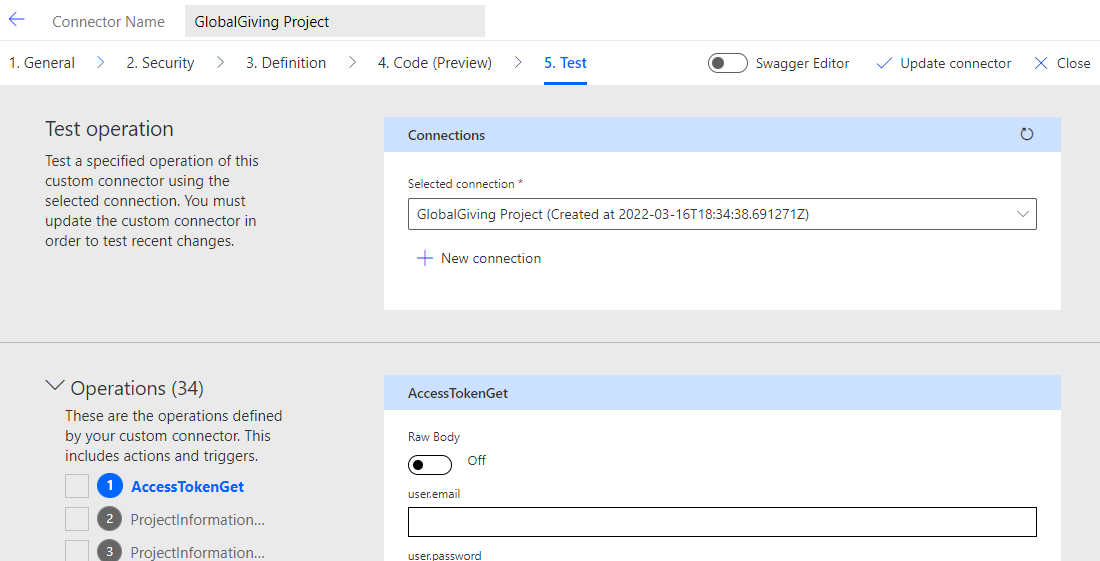This screenshot has width=1100, height=561.
Task: Toggle the Swagger Editor switch
Action: click(727, 63)
